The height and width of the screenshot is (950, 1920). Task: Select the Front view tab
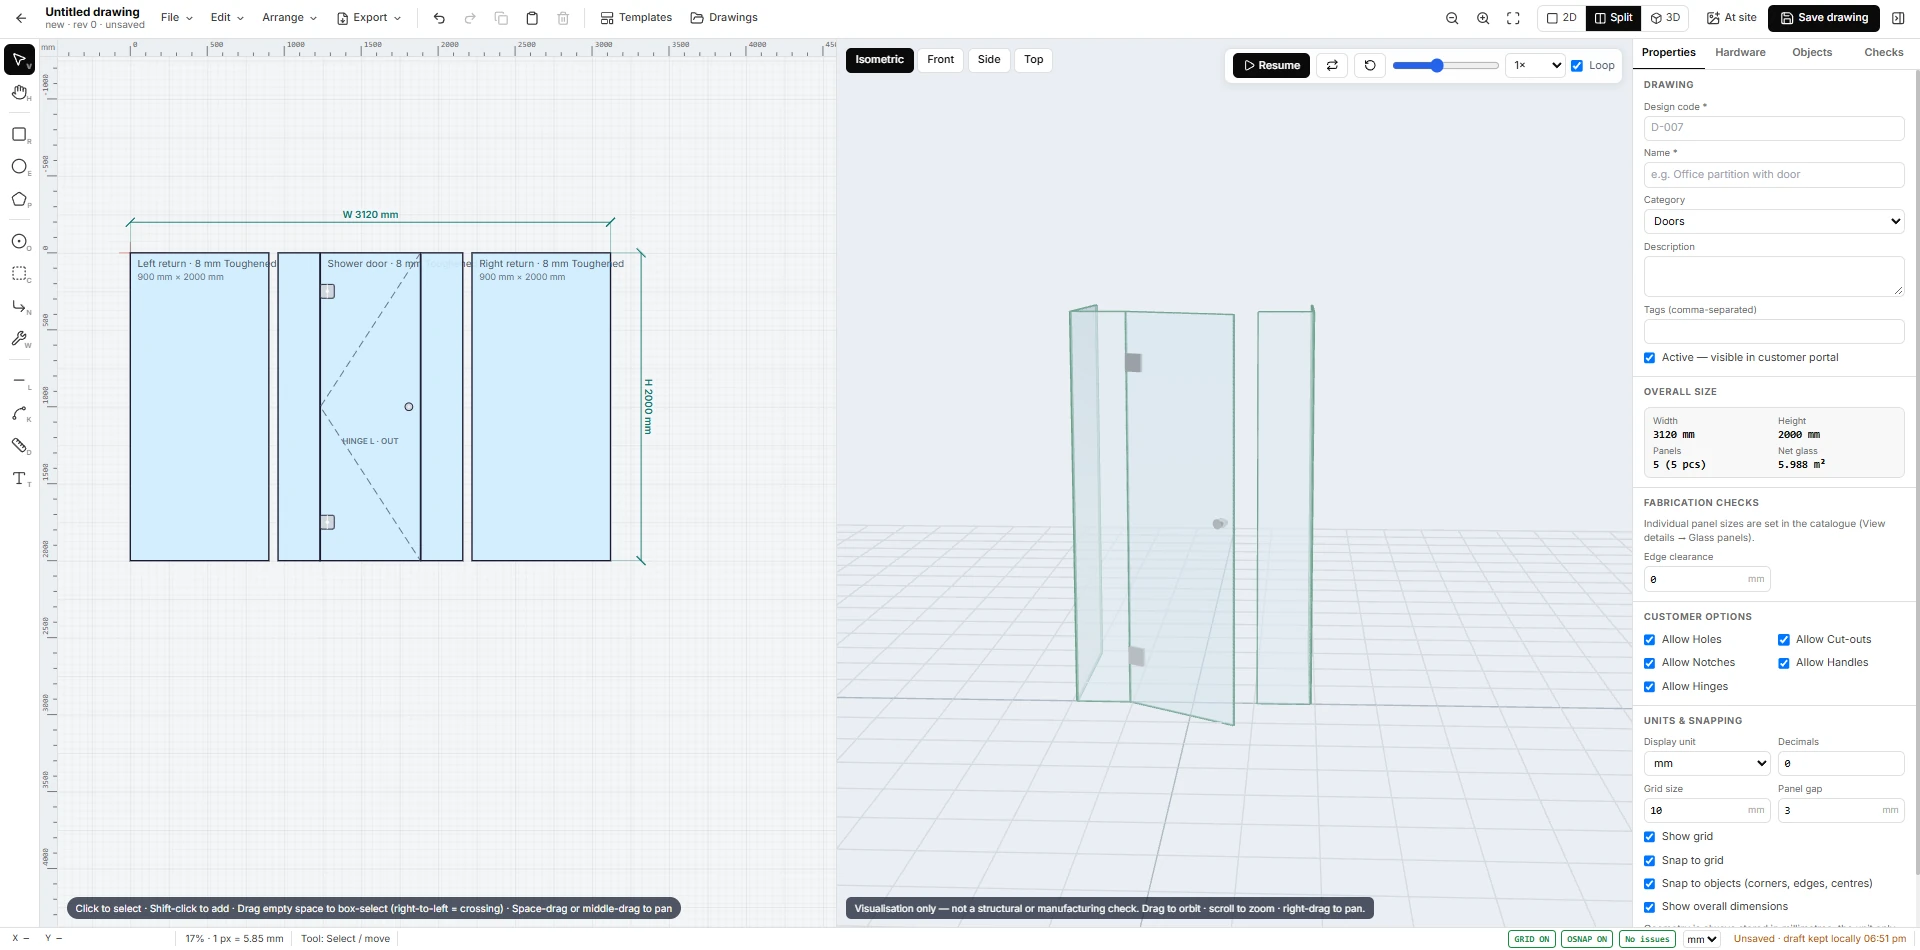(x=940, y=60)
